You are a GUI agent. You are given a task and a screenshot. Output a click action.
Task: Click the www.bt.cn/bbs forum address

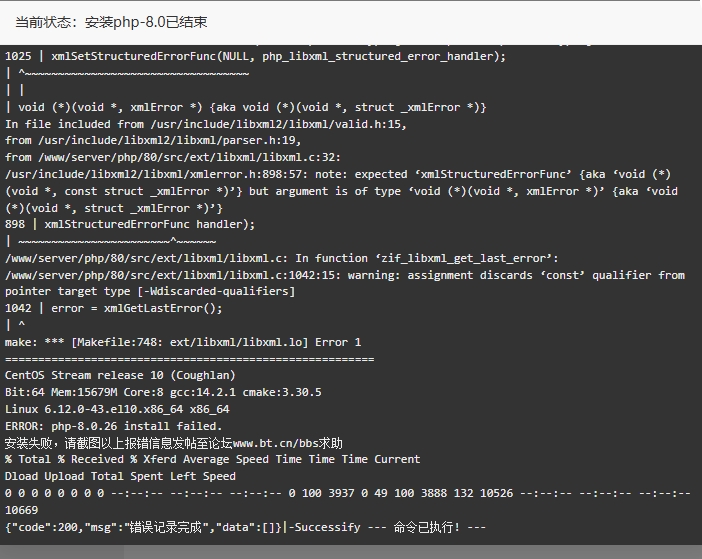pyautogui.click(x=274, y=443)
